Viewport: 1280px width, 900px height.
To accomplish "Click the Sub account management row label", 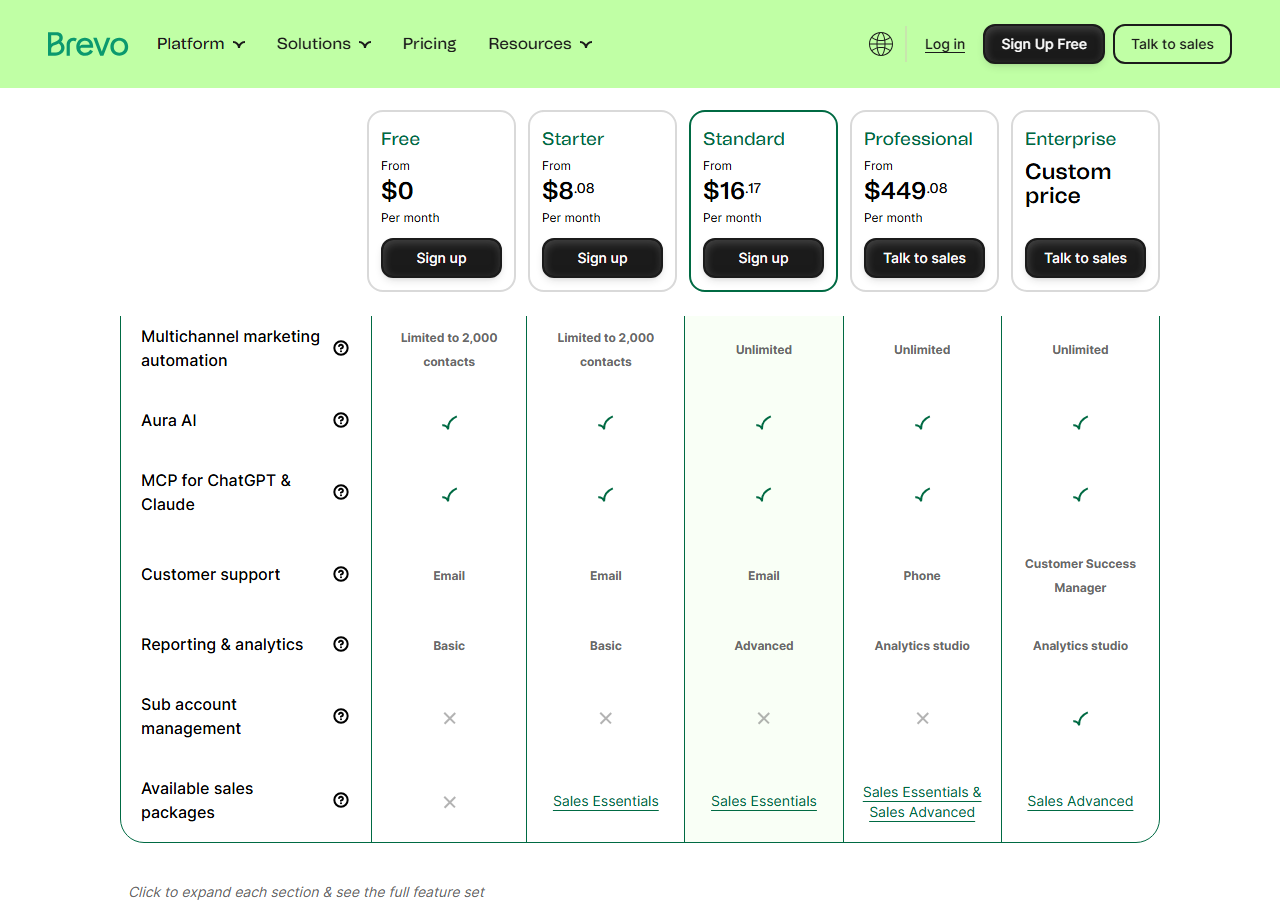I will point(191,716).
